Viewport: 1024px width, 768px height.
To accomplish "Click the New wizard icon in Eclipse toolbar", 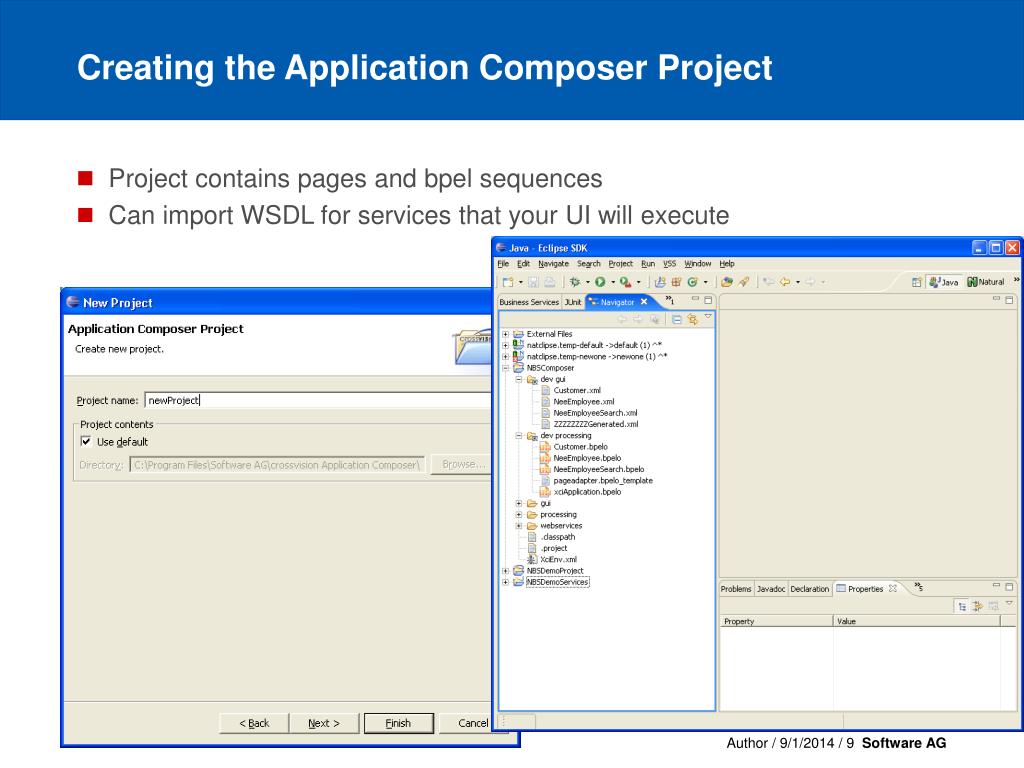I will click(508, 282).
